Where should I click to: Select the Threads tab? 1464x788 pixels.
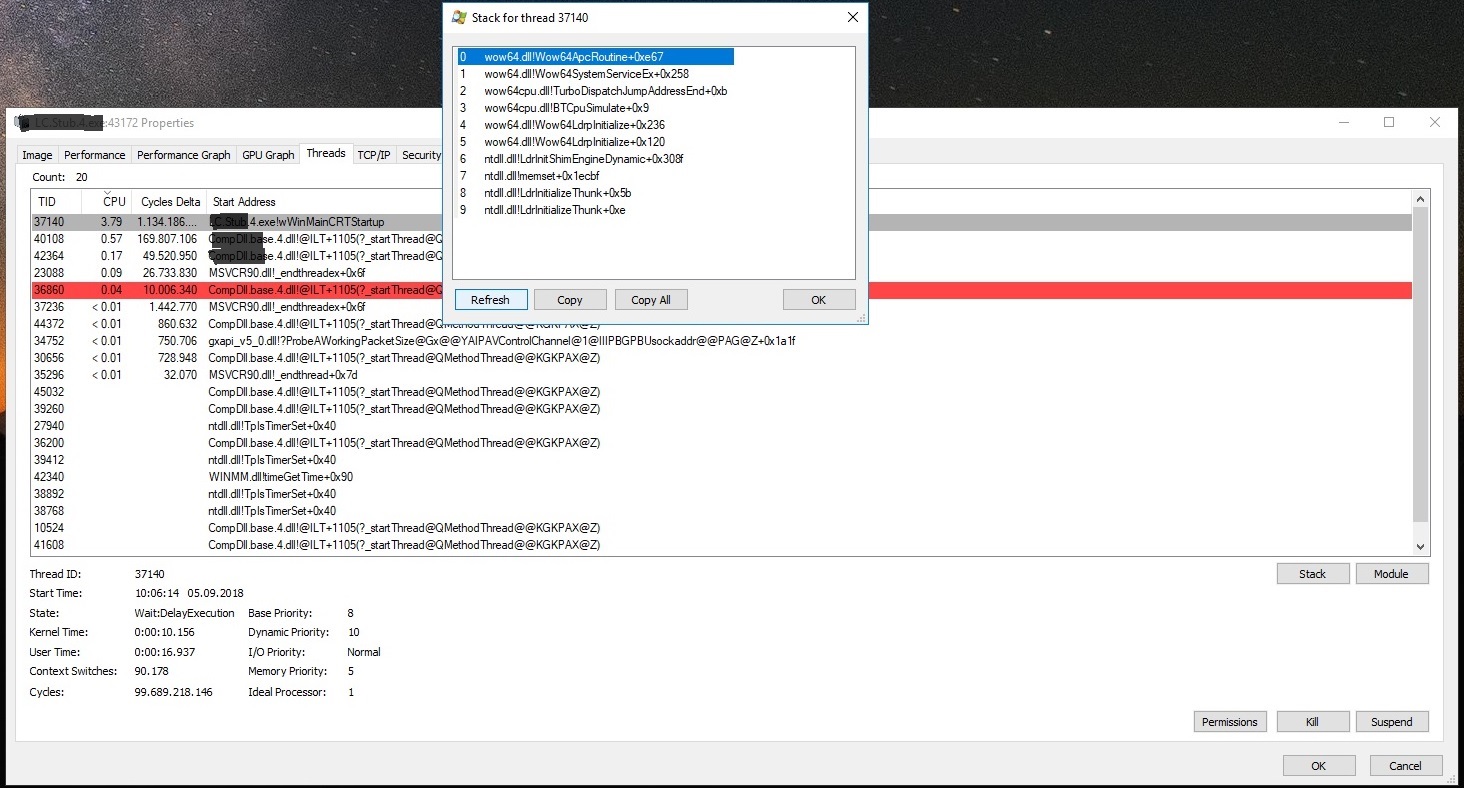coord(326,153)
